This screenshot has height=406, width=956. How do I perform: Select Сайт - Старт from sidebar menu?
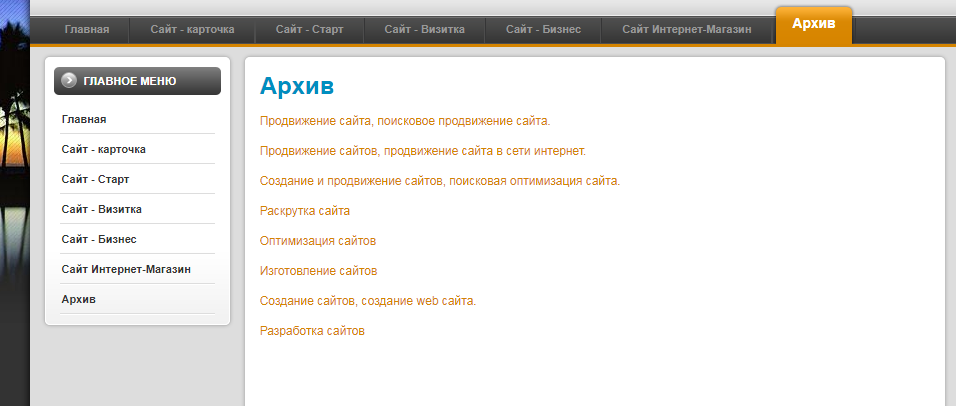pyautogui.click(x=95, y=179)
